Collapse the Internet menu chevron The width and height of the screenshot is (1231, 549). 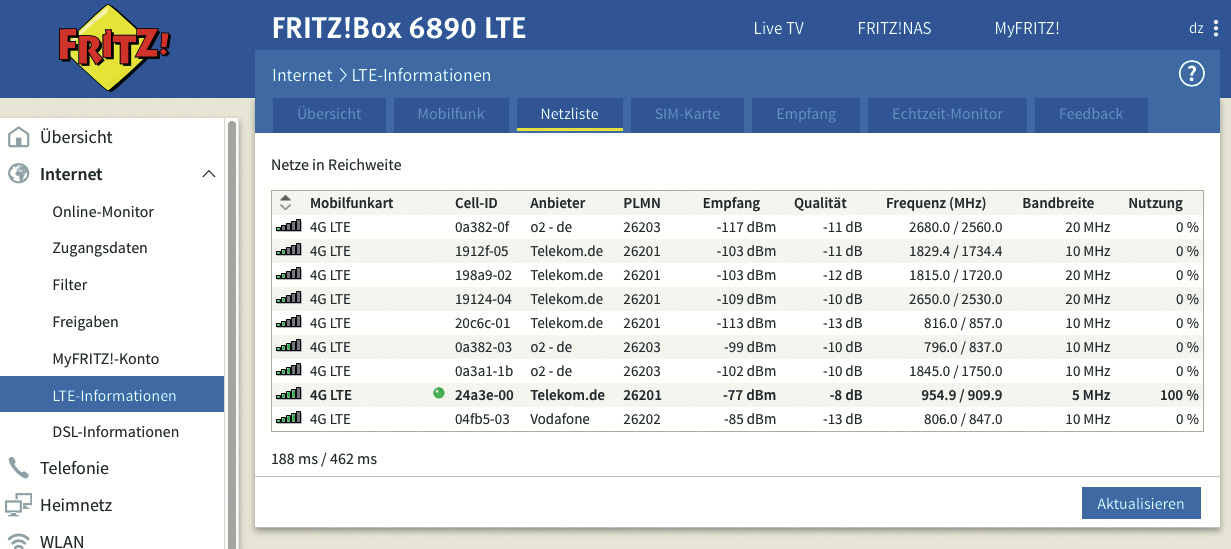pos(208,174)
